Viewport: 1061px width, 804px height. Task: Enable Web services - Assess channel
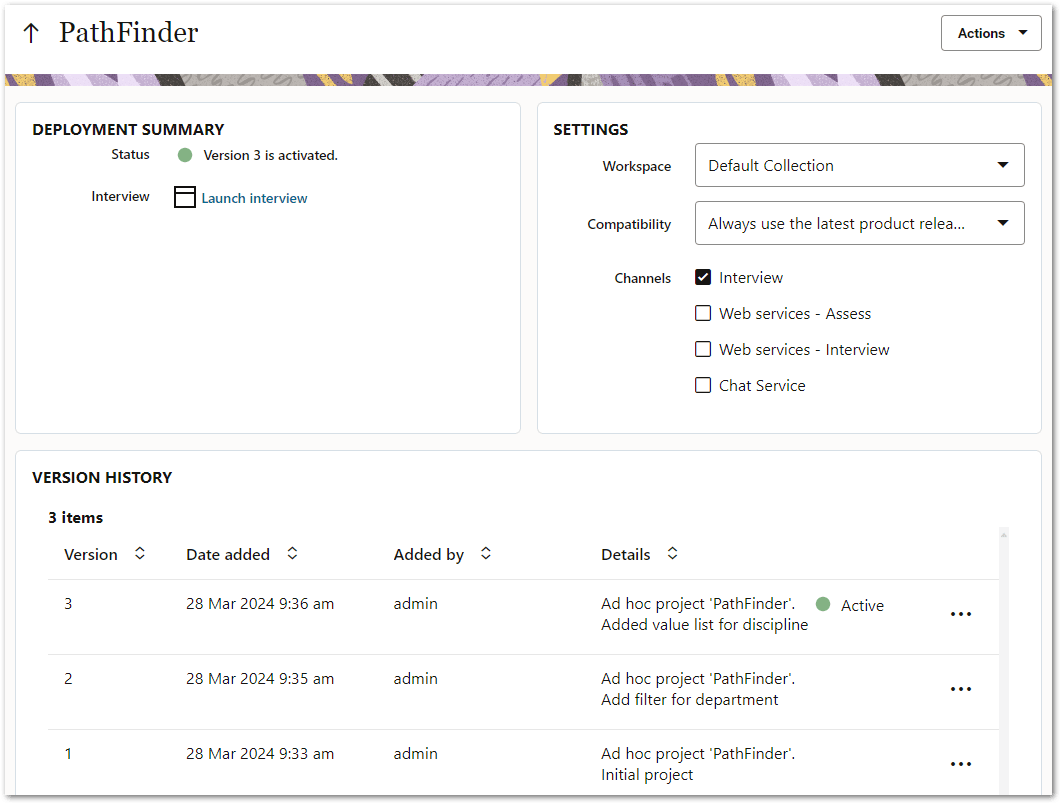click(x=703, y=313)
